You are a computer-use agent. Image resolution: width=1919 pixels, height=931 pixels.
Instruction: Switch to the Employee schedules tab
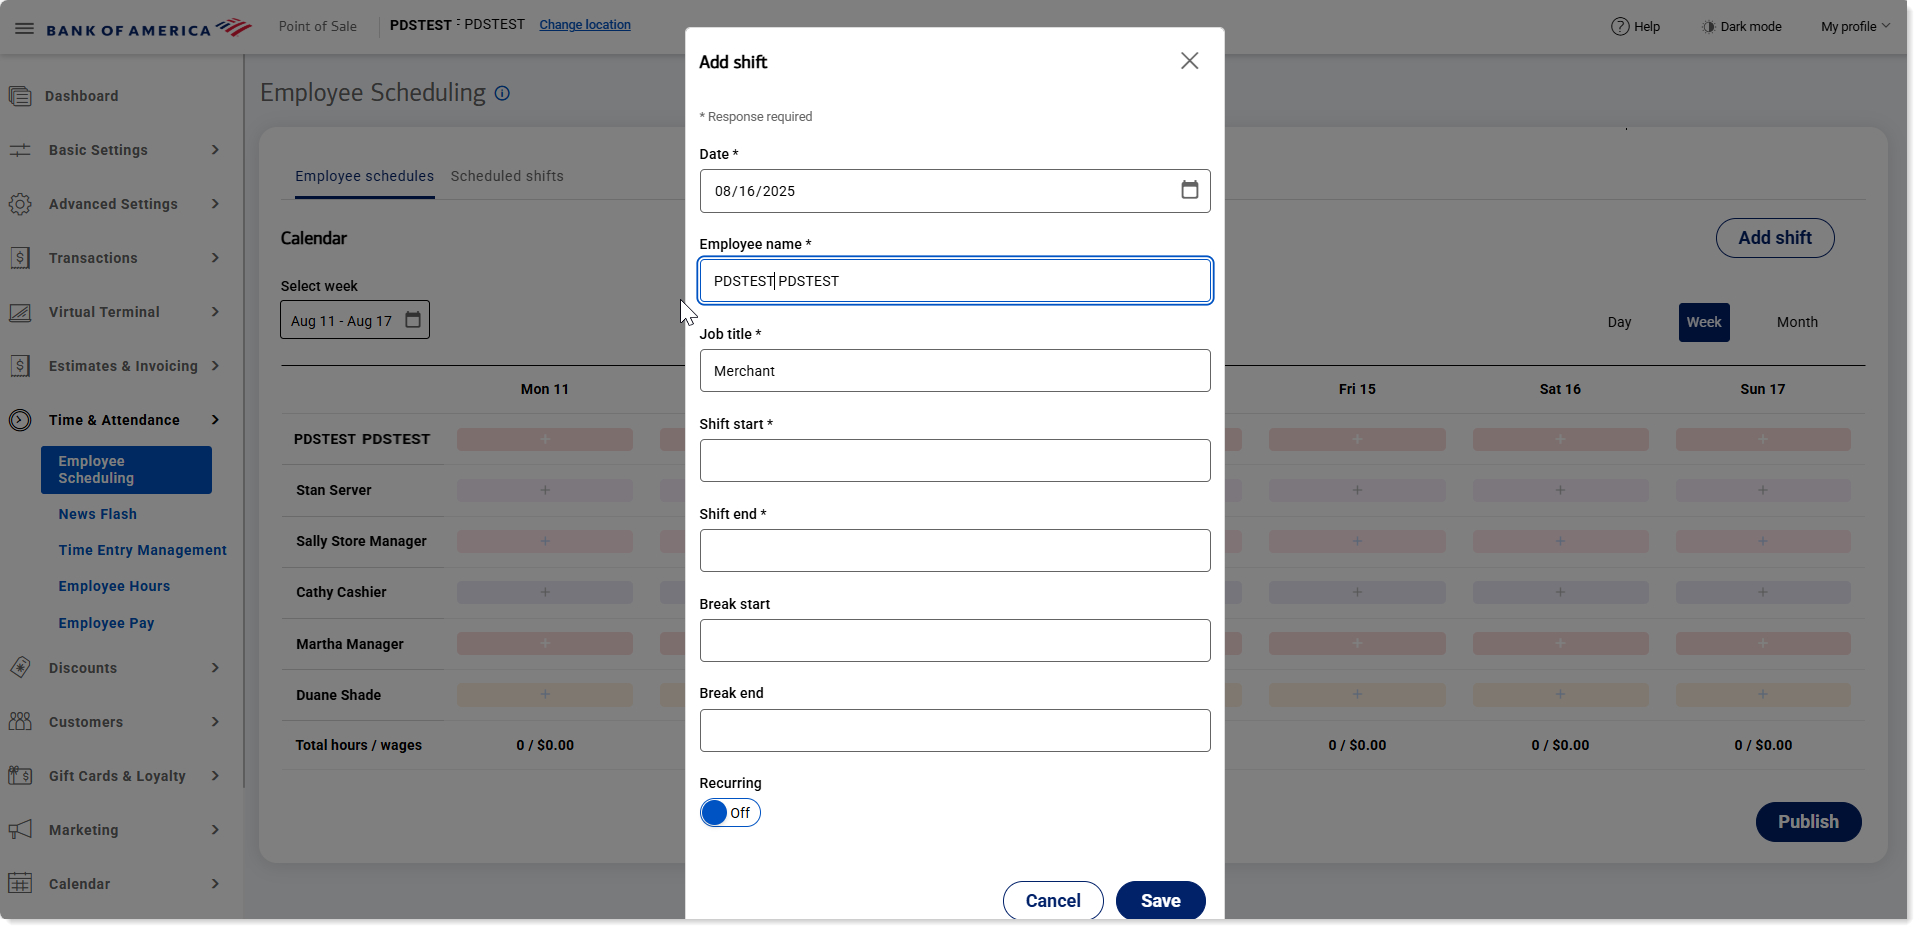(x=365, y=176)
